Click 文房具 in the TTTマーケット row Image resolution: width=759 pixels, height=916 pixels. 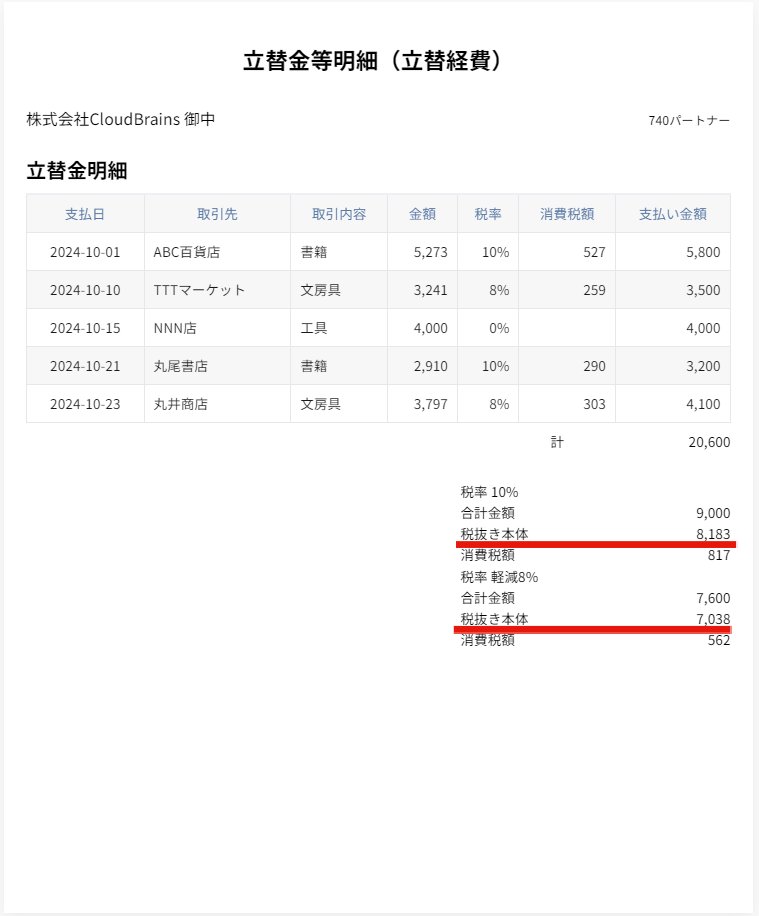[339, 290]
